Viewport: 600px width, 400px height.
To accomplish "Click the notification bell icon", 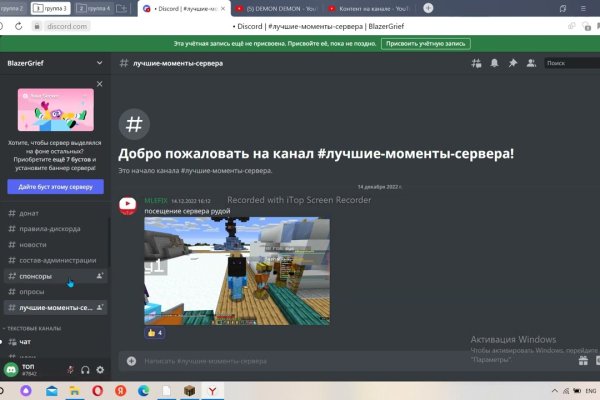I will coord(493,63).
